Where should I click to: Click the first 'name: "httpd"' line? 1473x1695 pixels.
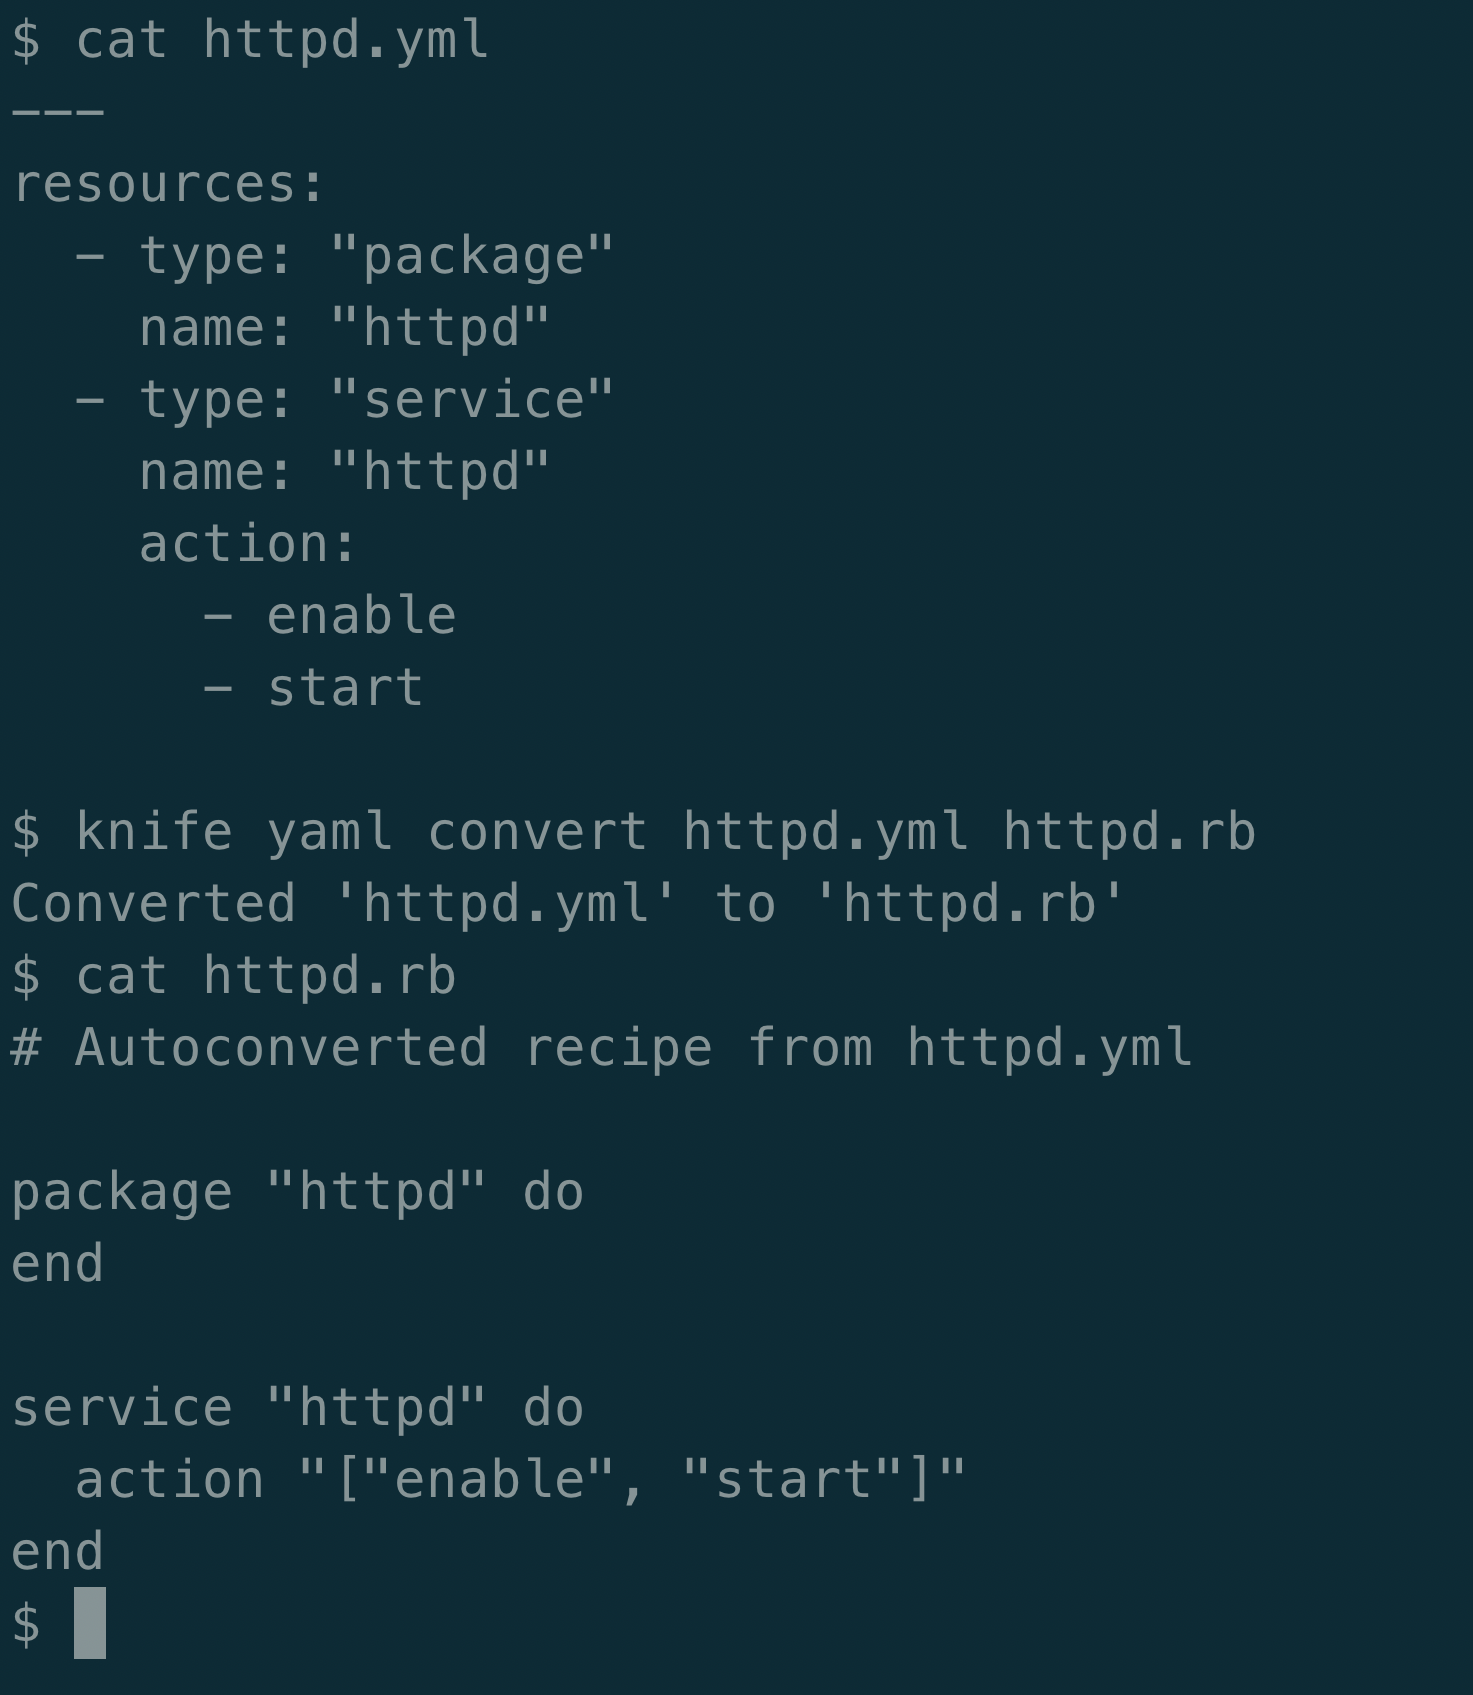[x=345, y=329]
